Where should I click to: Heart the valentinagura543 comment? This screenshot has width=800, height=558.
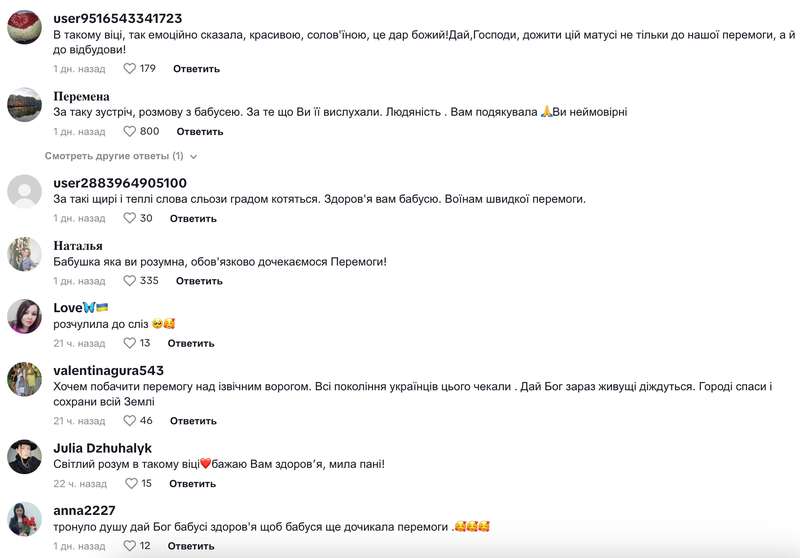pos(129,421)
